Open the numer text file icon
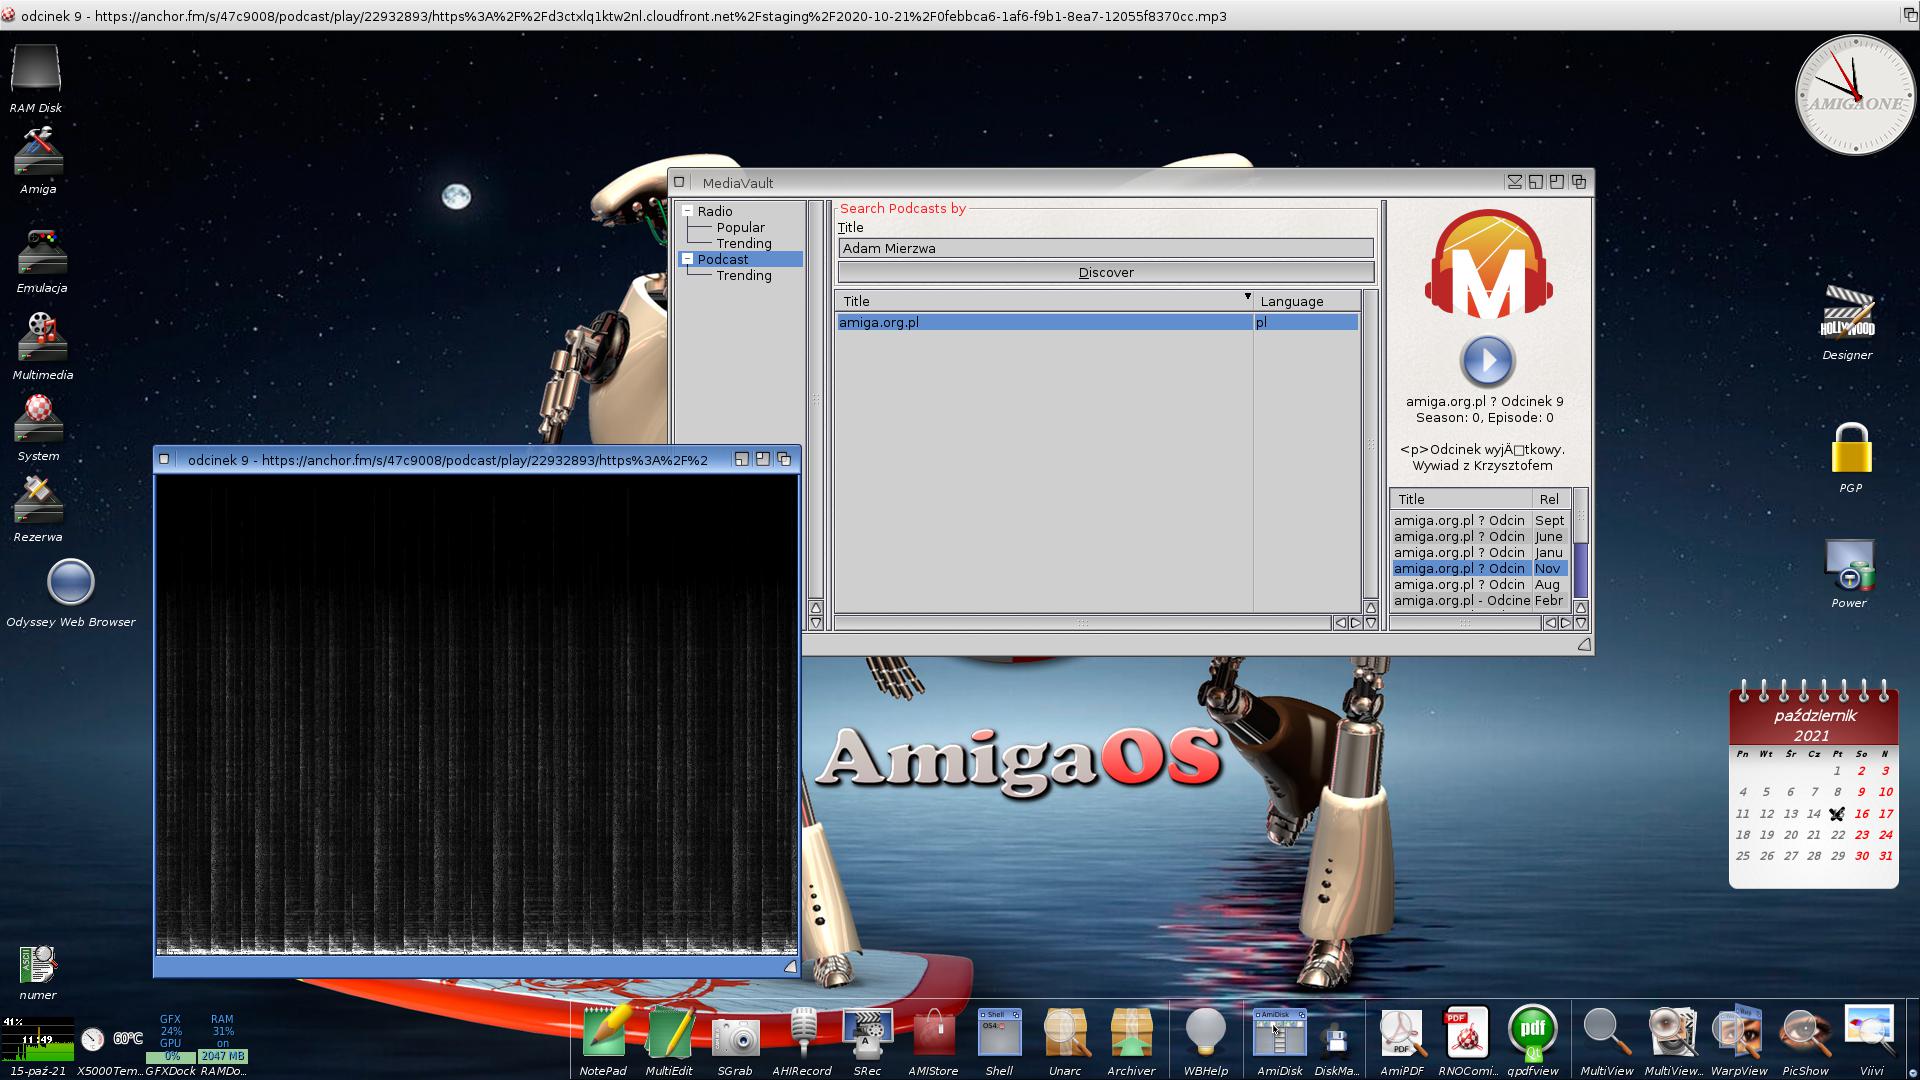This screenshot has width=1920, height=1080. pyautogui.click(x=38, y=965)
